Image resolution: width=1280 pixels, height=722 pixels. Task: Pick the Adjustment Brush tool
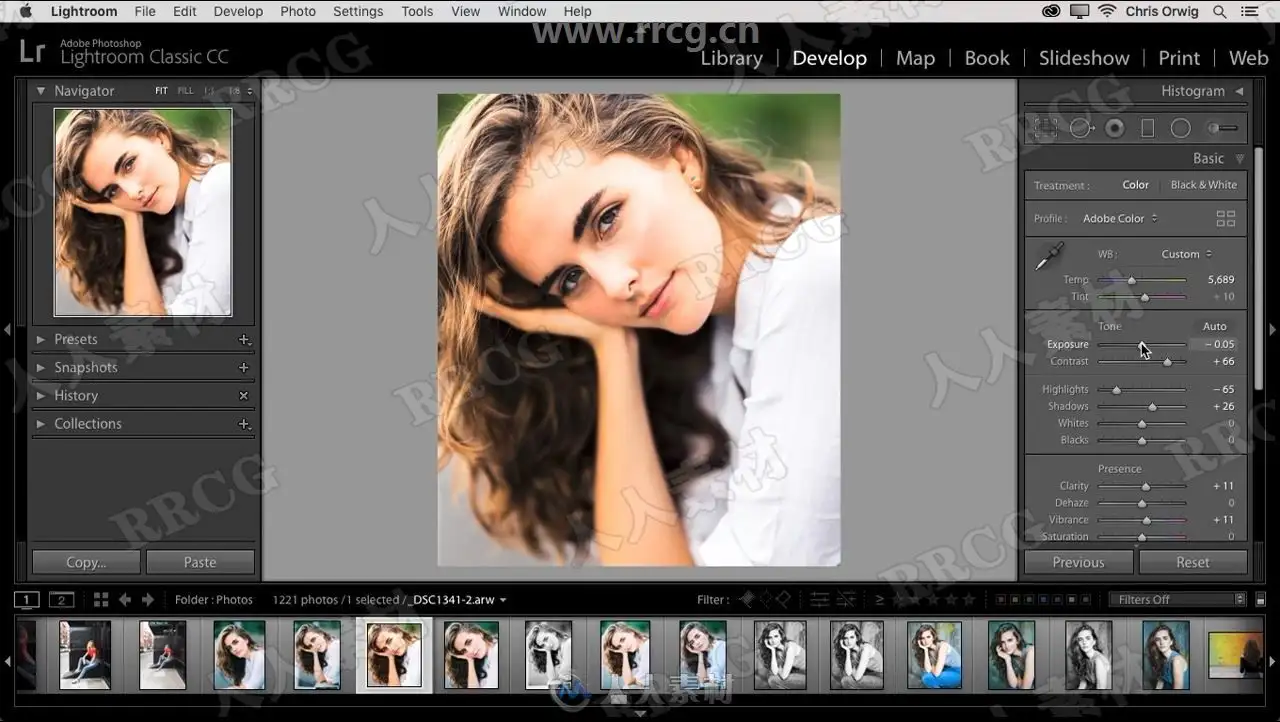1221,128
